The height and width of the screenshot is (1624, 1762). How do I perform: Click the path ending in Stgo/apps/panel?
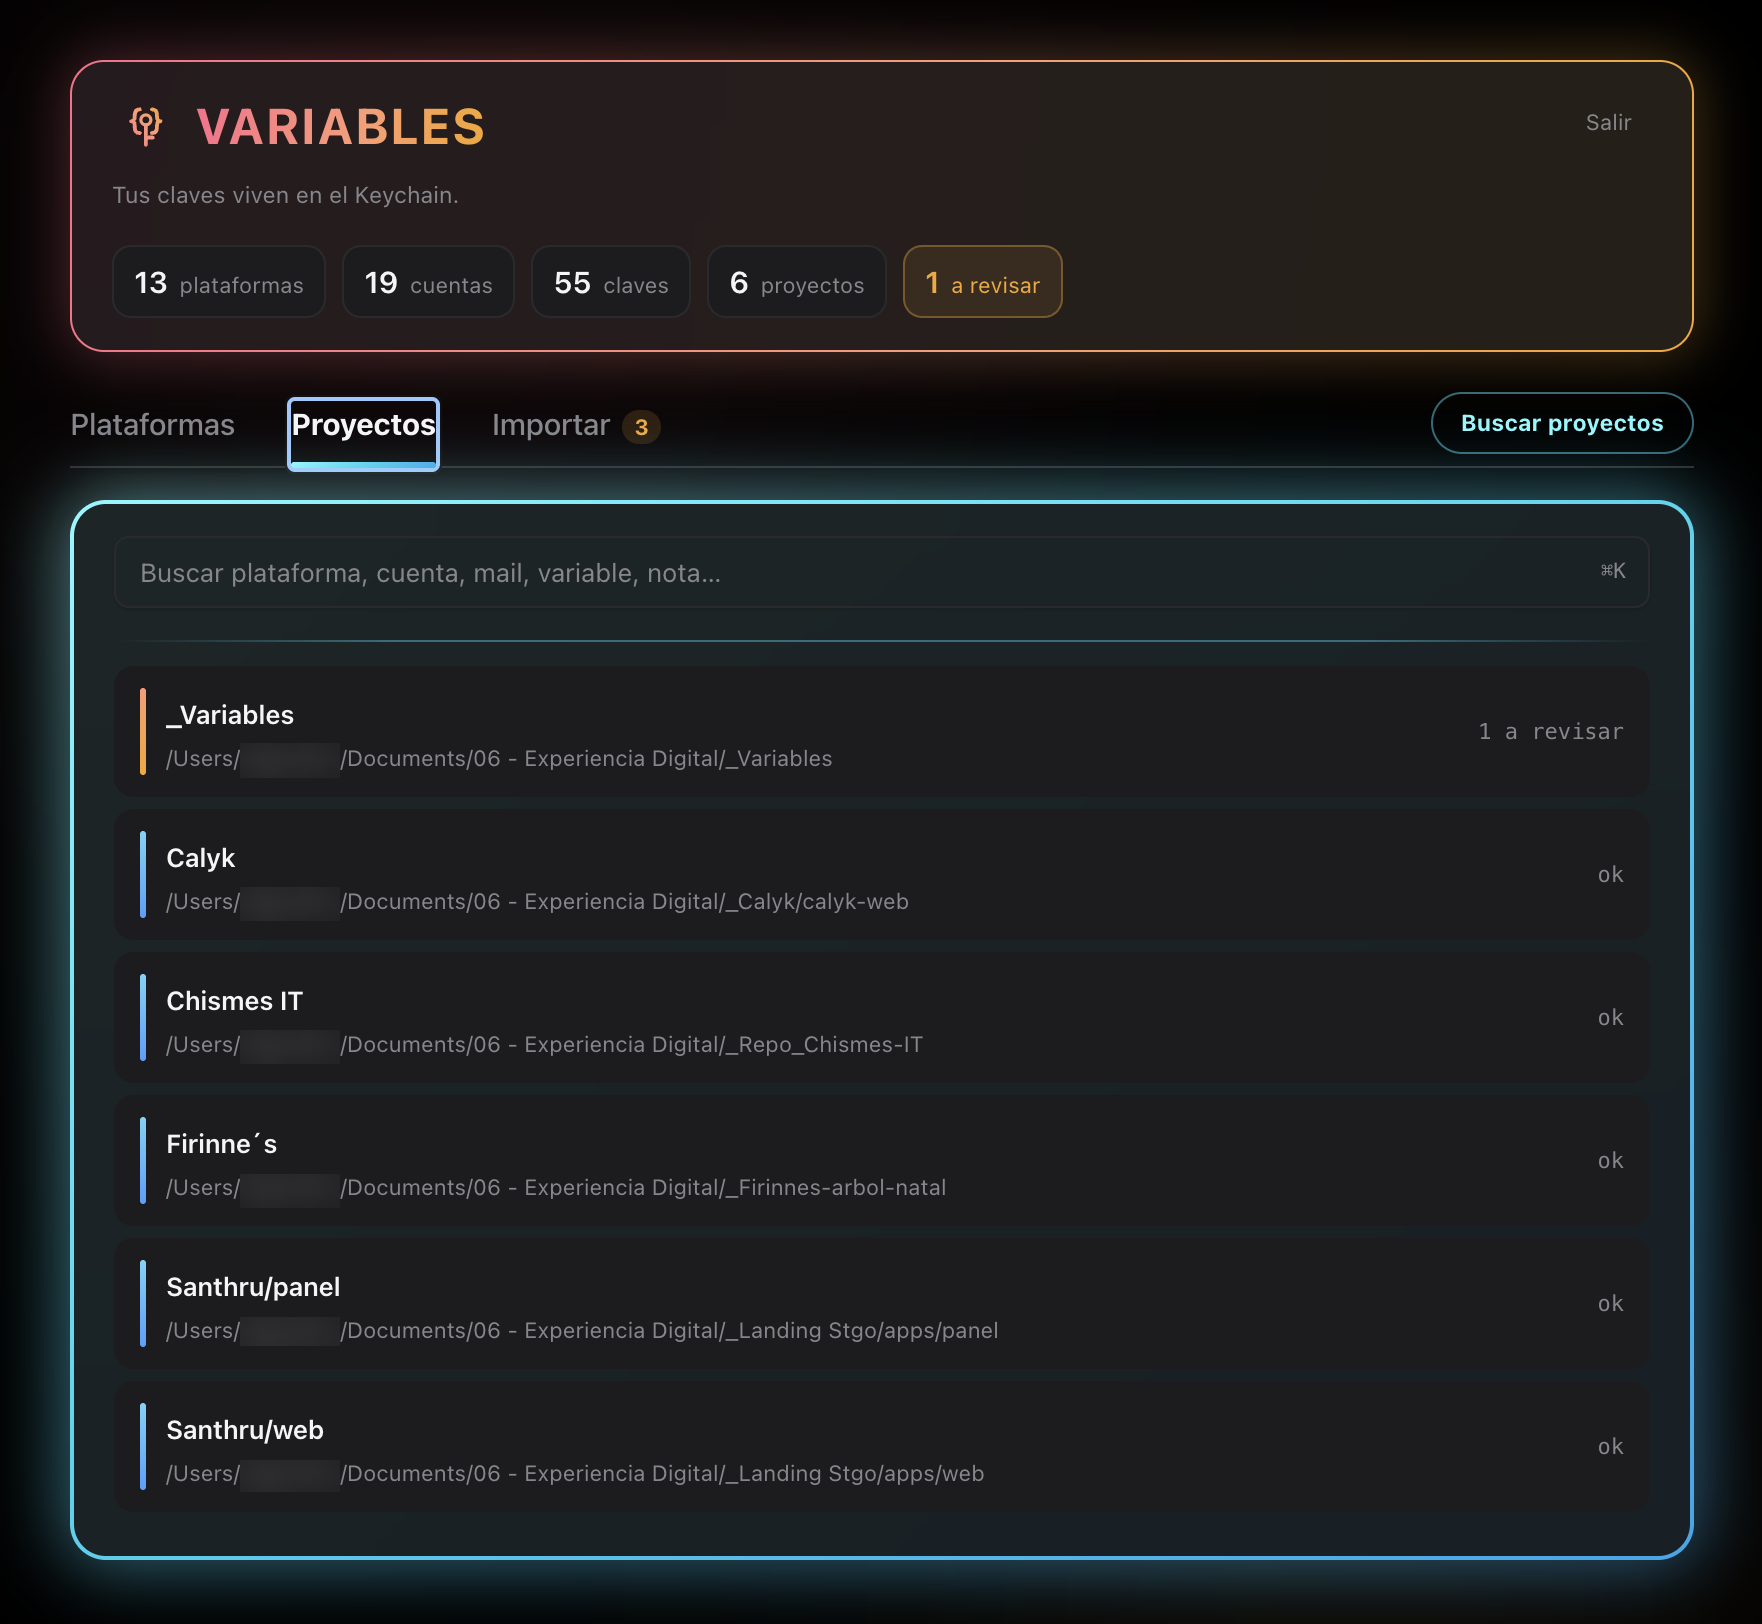582,1330
